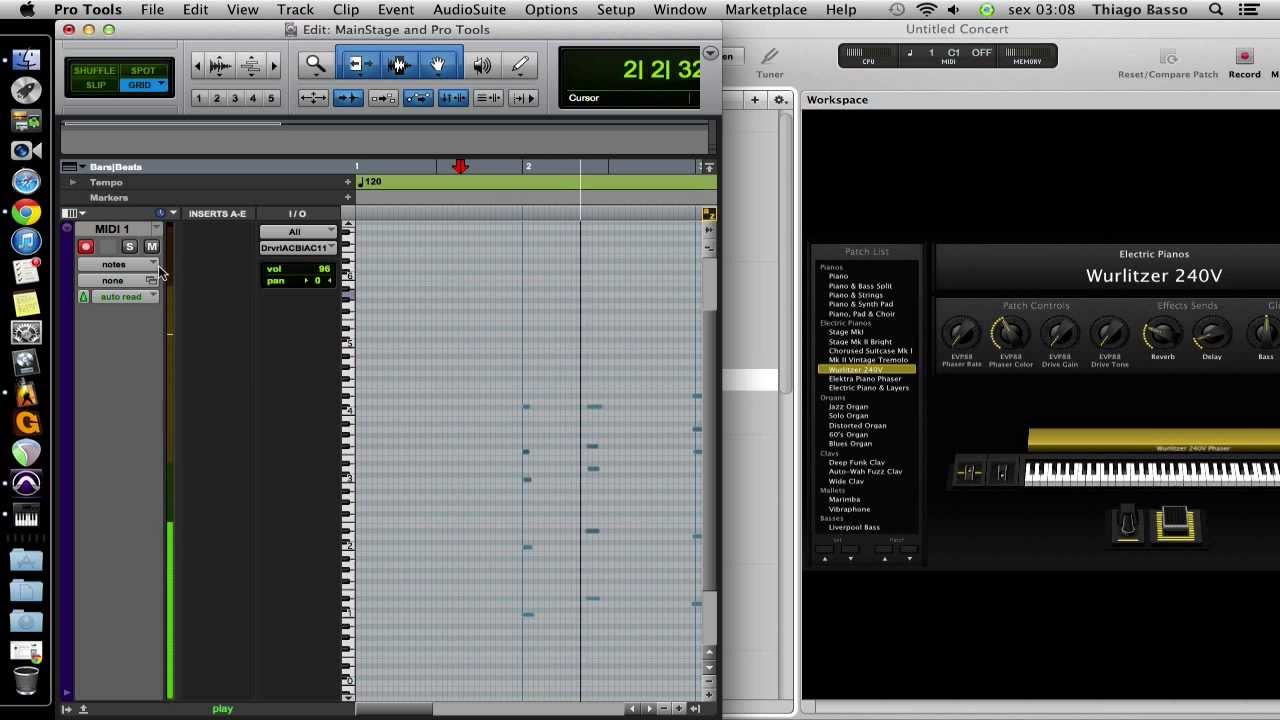Click the plus button on Tempo ruler
This screenshot has width=1280, height=720.
pos(348,182)
